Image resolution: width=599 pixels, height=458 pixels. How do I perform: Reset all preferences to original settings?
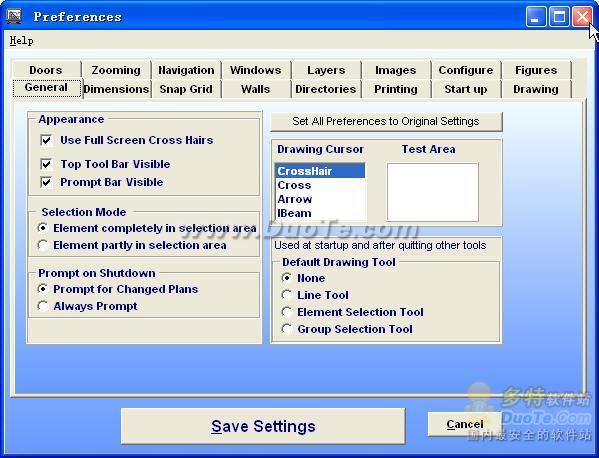386,121
